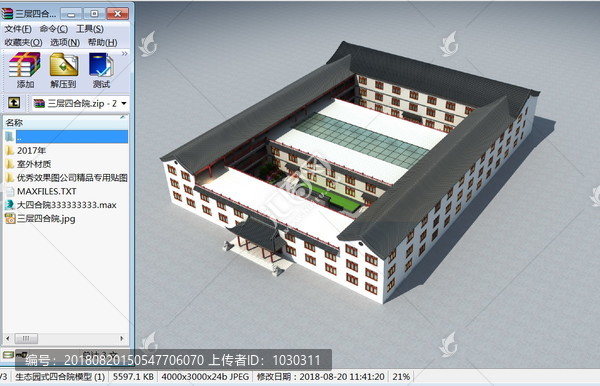Open the File (文件) menu
Viewport: 600px width, 386px height.
(x=18, y=29)
